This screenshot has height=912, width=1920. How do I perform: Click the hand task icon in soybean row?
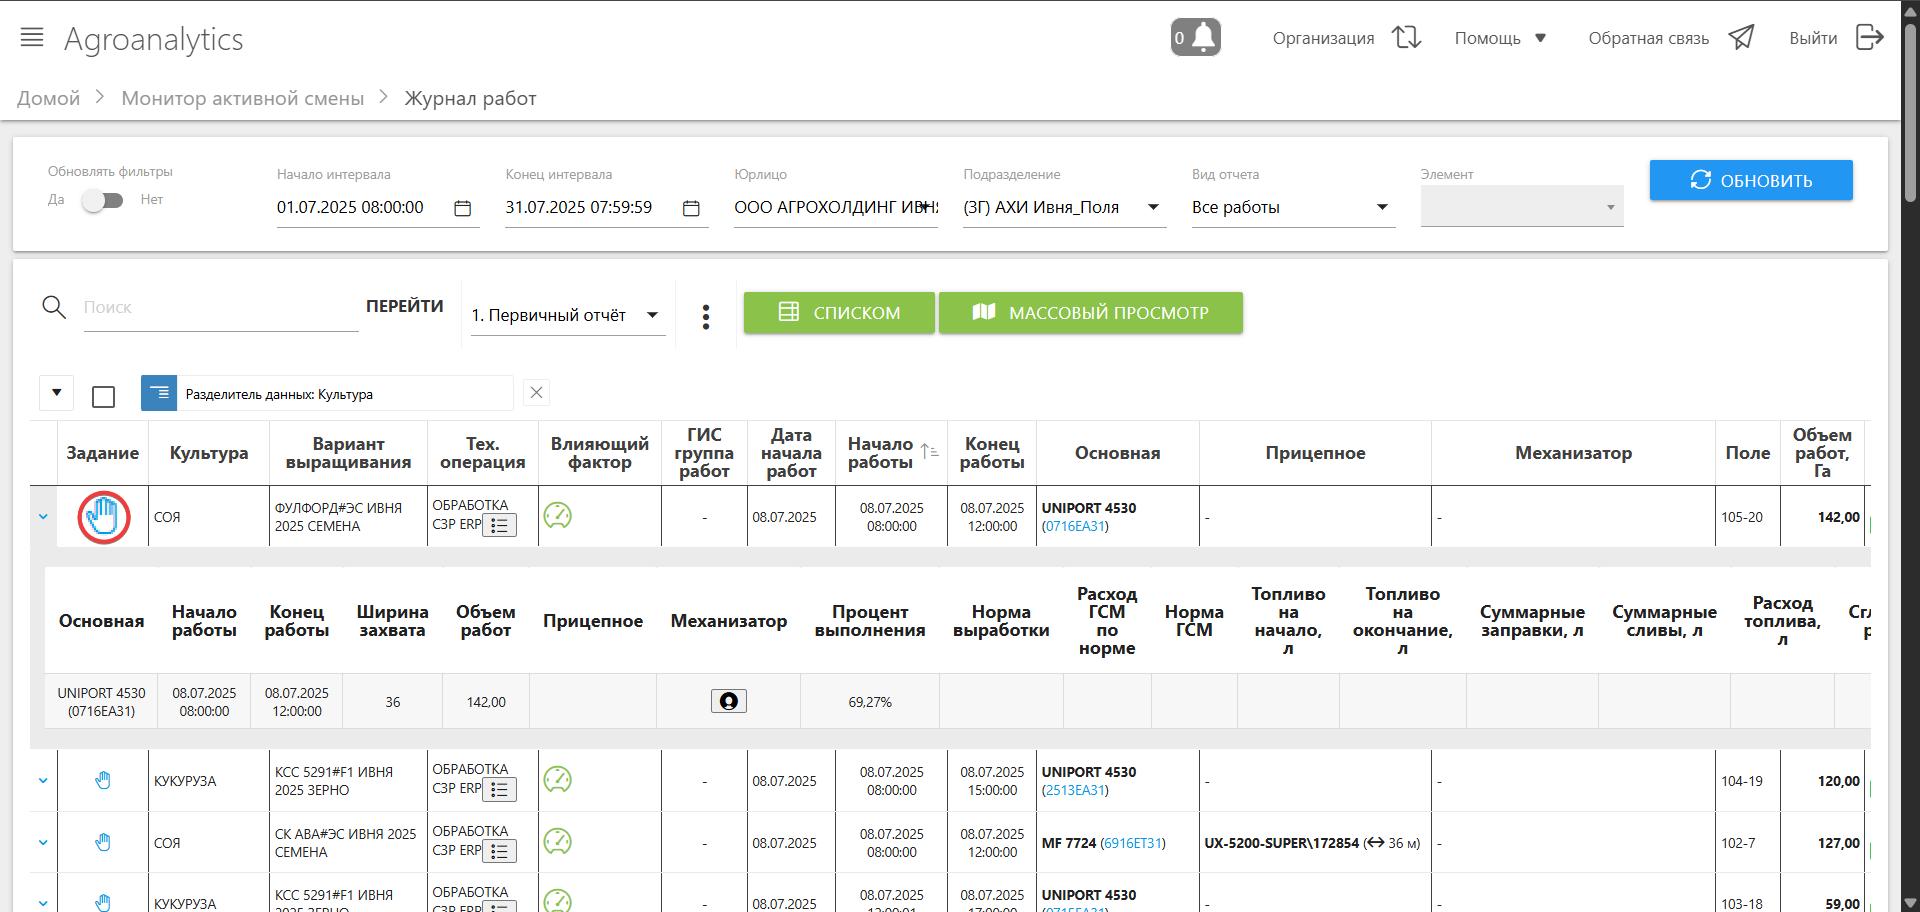tap(104, 517)
